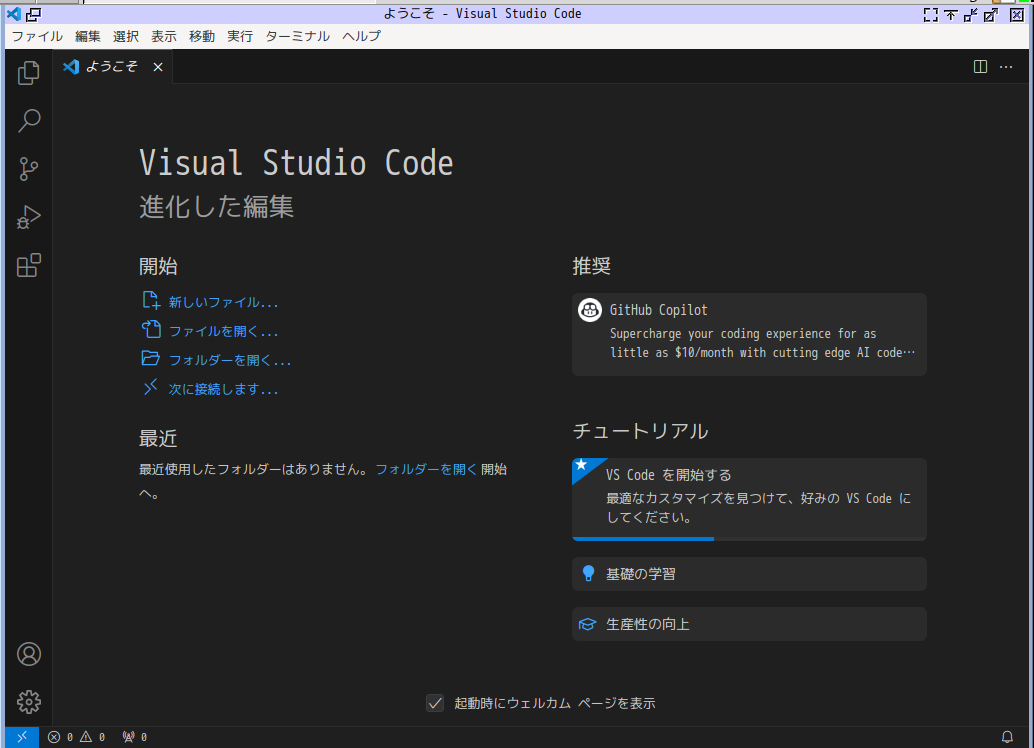Click the window restore icon next to title bar logo
This screenshot has width=1034, height=748.
33,14
